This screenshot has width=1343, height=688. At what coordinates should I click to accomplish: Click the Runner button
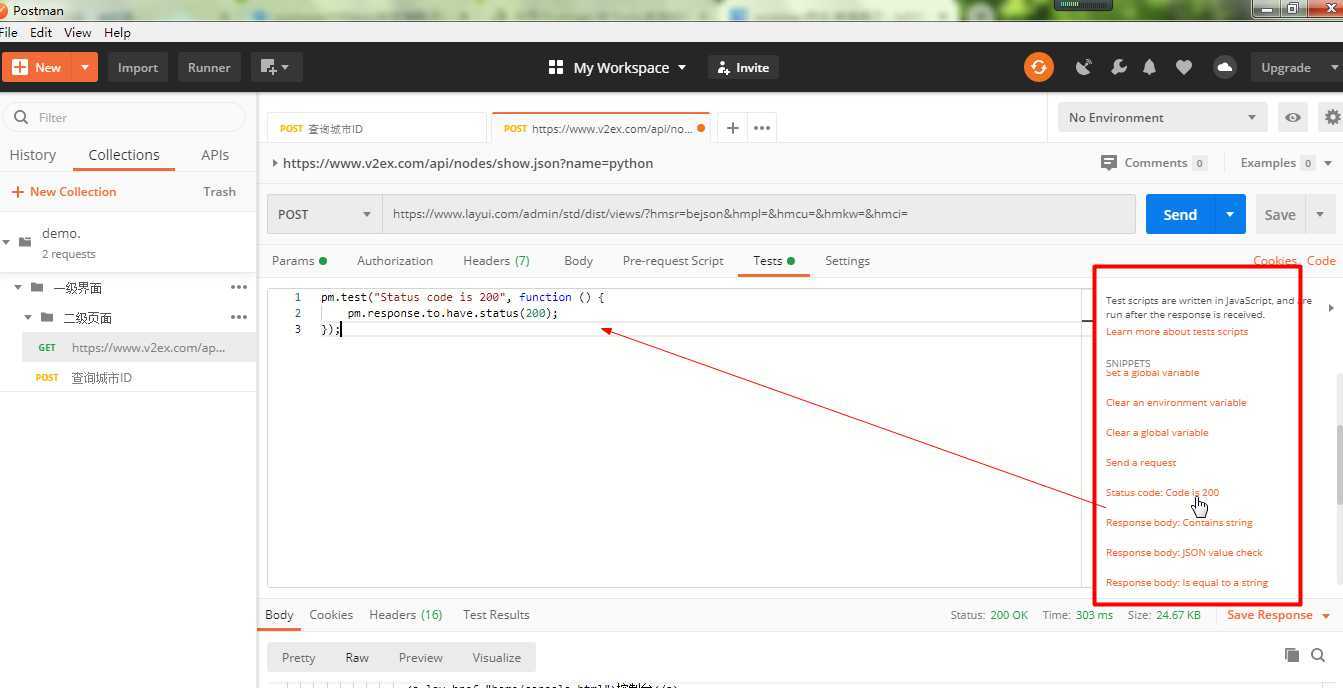point(209,67)
